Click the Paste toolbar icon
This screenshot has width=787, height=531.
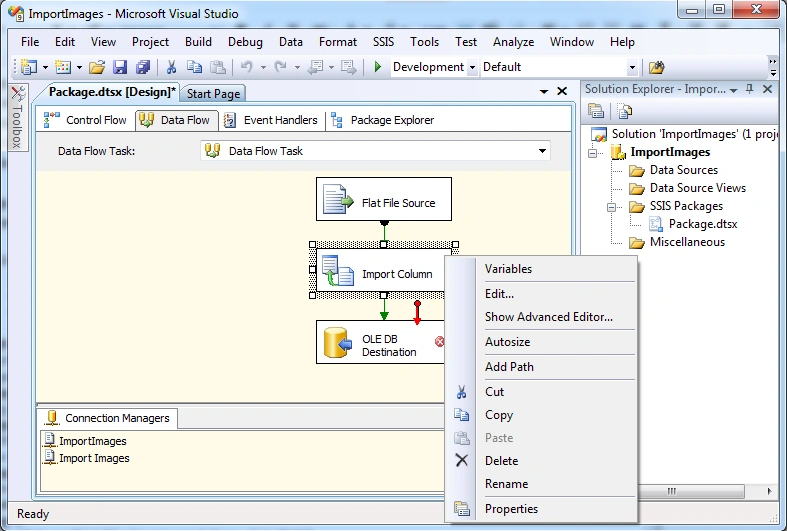tap(217, 67)
